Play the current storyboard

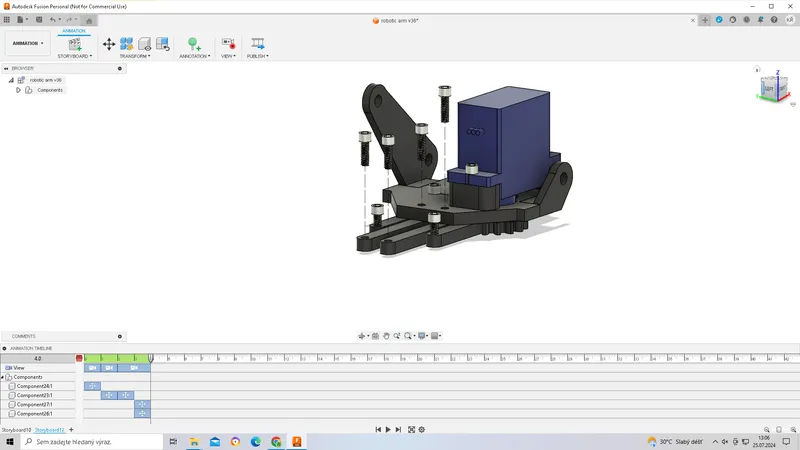pos(388,430)
